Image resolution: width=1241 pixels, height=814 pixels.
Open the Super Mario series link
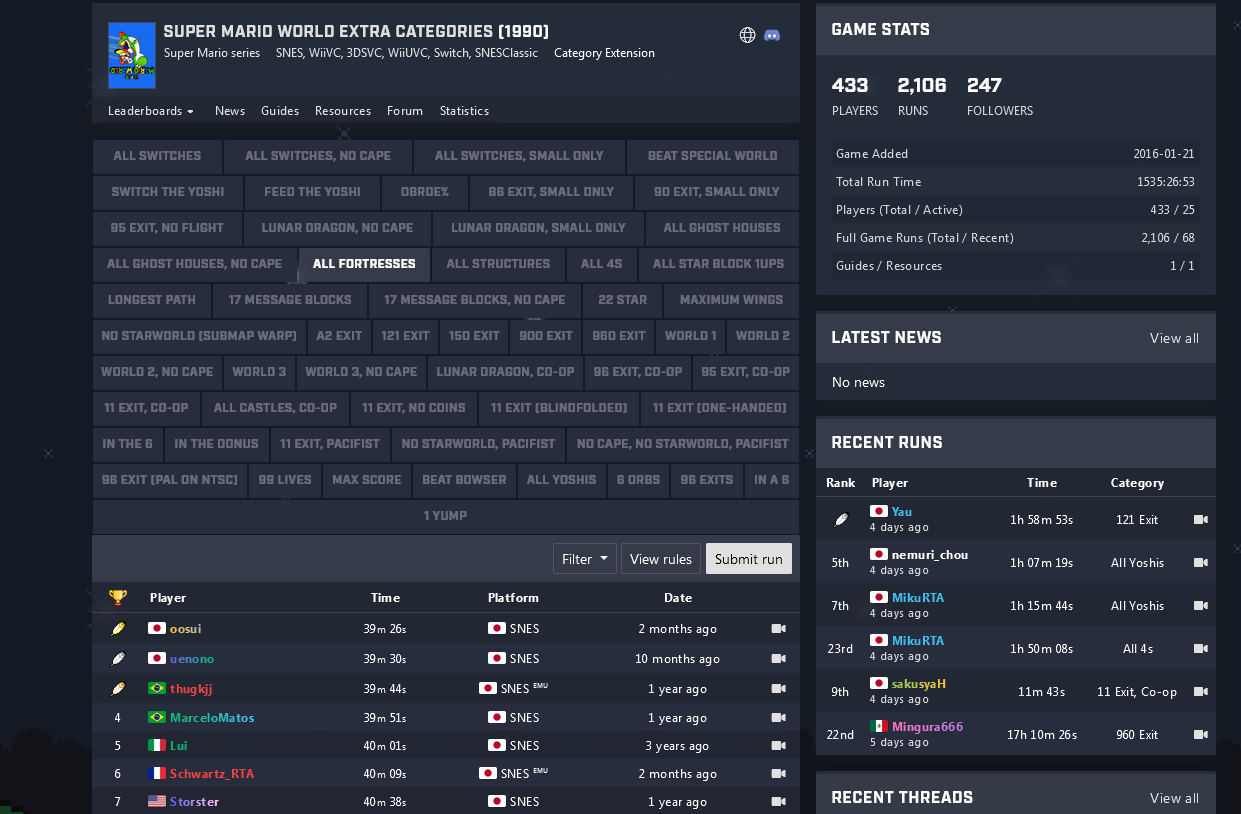pyautogui.click(x=212, y=53)
